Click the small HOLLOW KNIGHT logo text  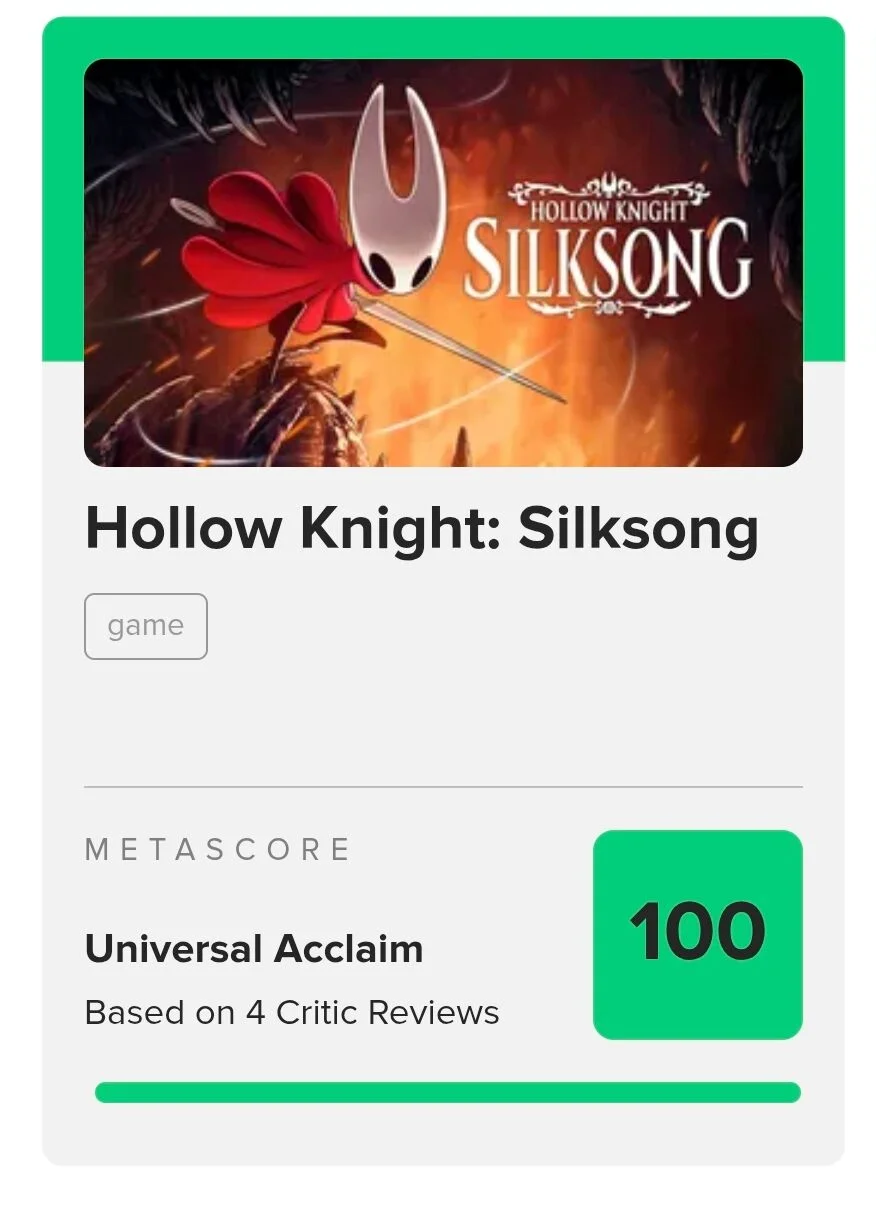click(608, 210)
